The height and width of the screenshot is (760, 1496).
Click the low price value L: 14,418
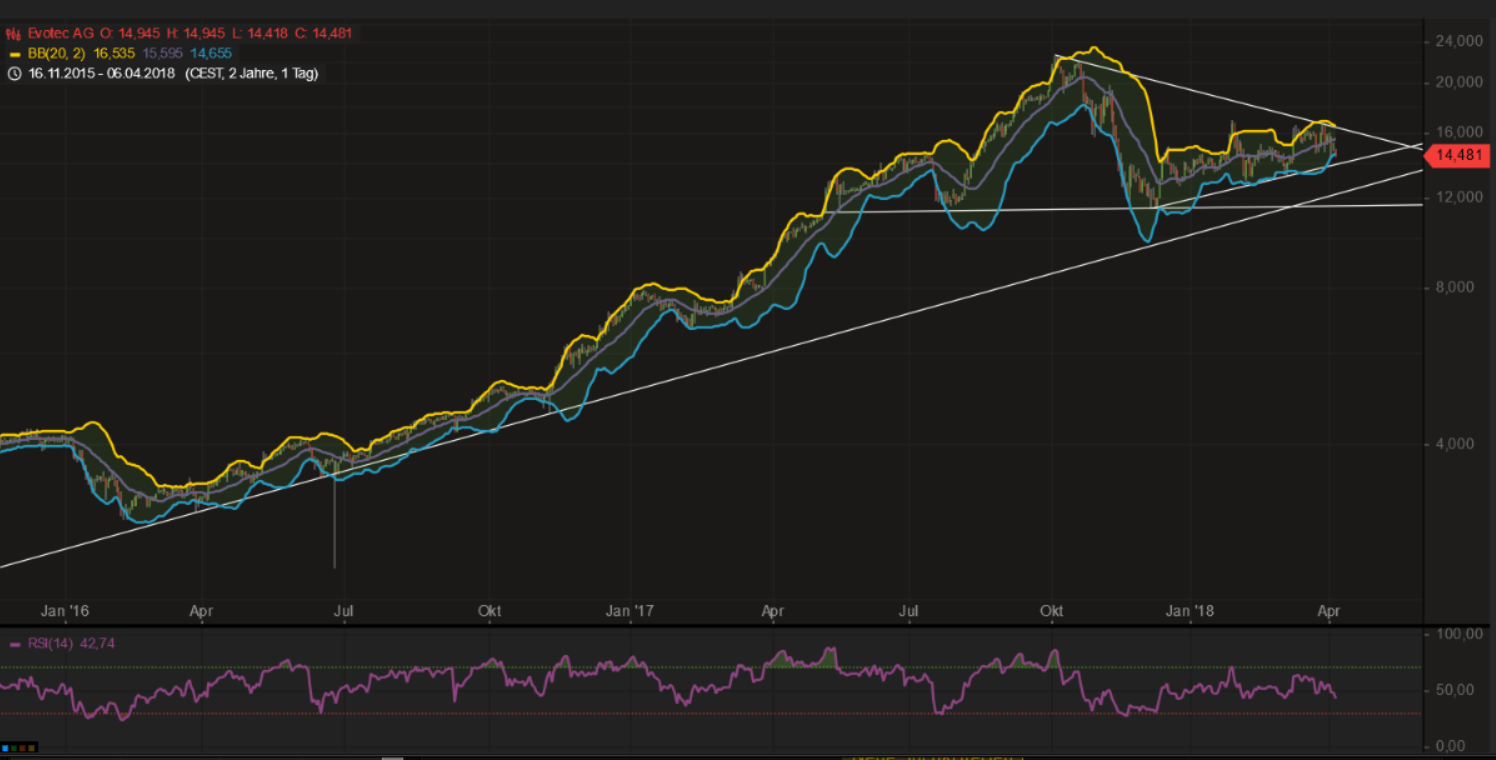(x=260, y=33)
